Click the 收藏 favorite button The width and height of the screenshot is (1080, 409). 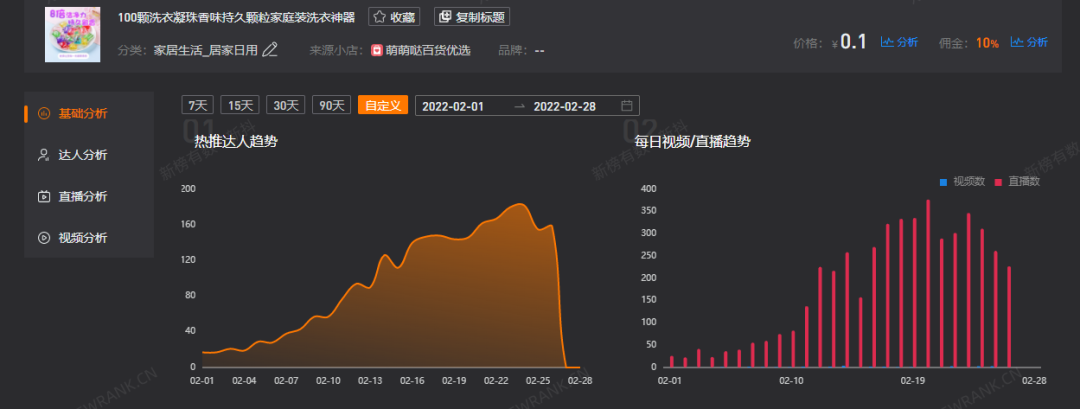point(394,17)
